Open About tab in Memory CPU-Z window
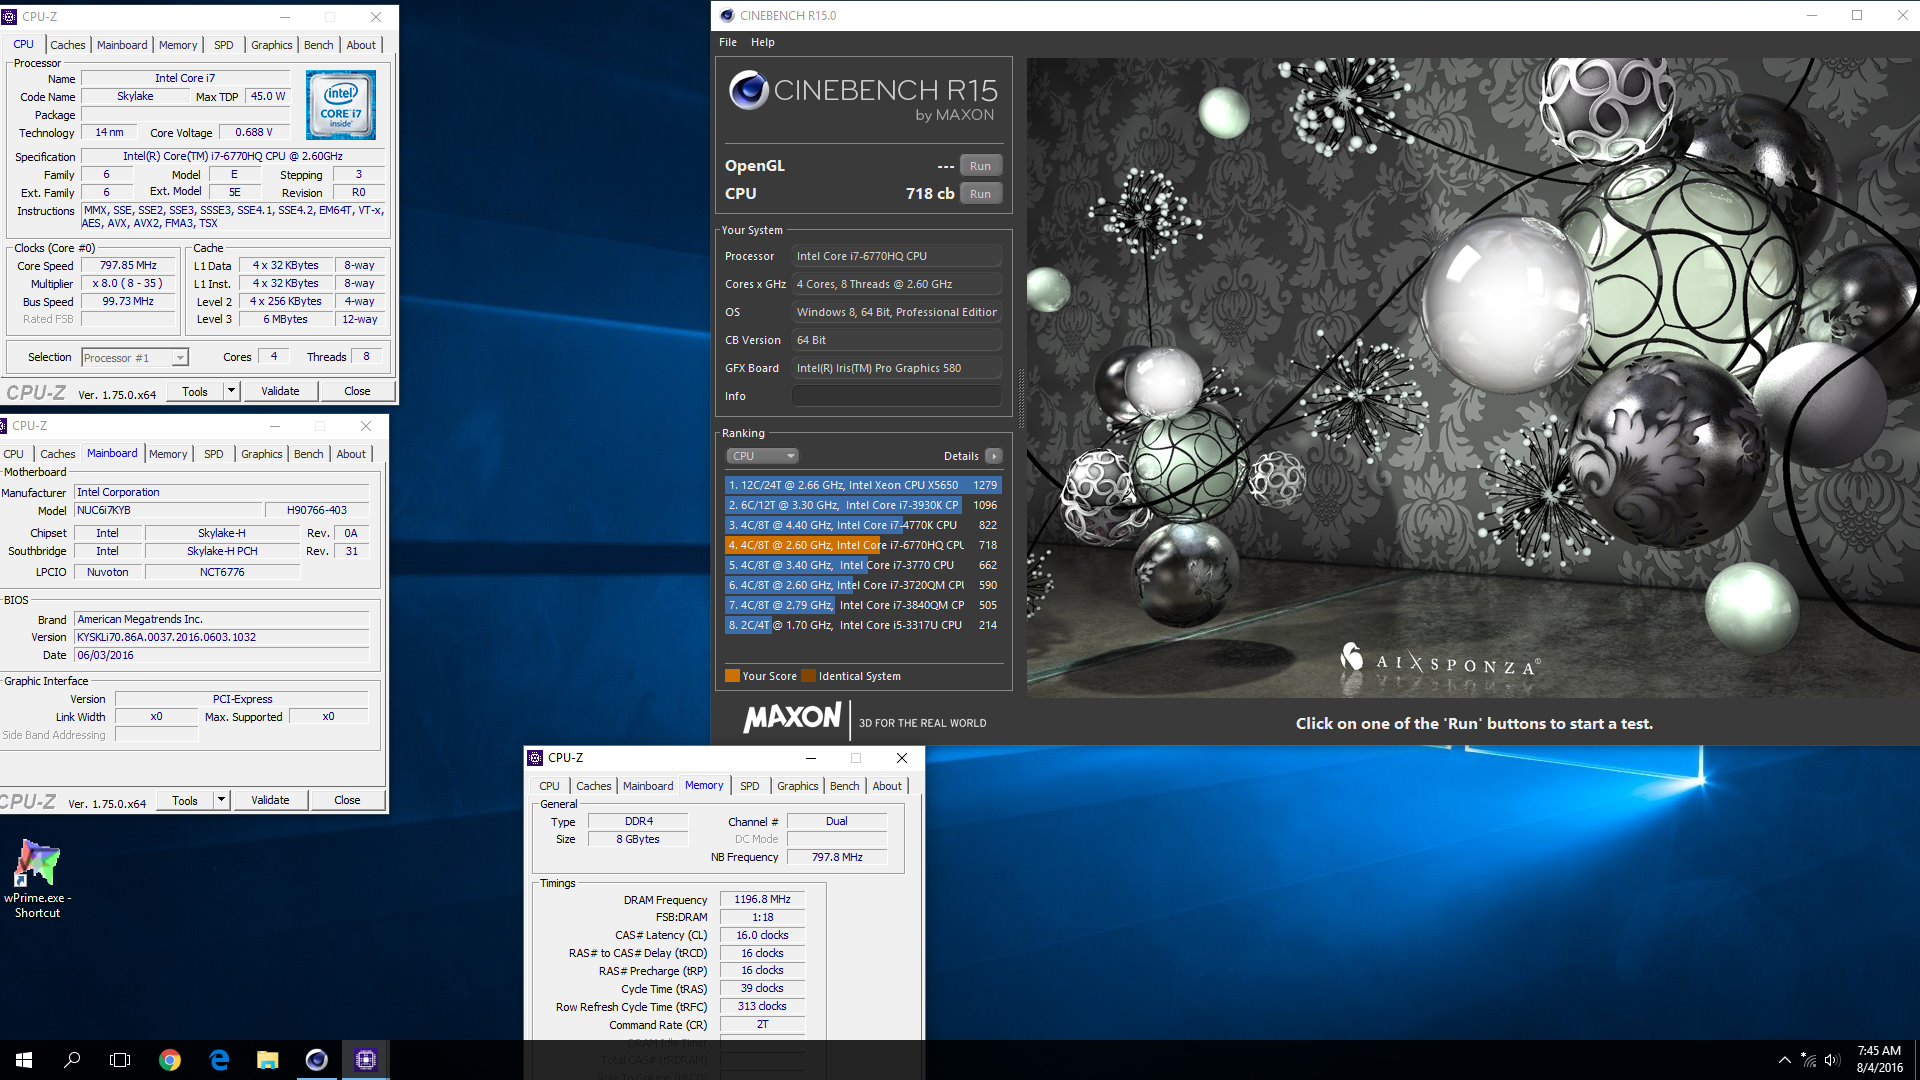Screen dimensions: 1920x1080 coord(887,786)
